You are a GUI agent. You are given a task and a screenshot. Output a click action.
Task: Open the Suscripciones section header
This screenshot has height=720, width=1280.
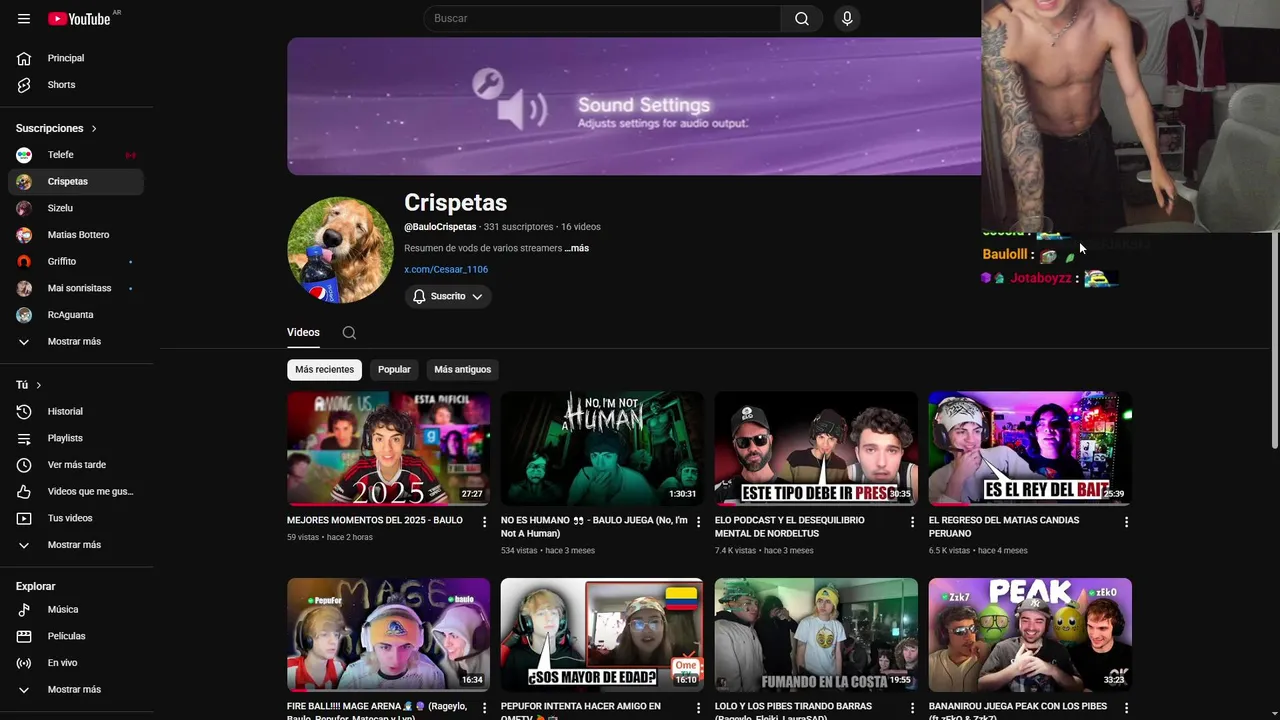coord(57,128)
